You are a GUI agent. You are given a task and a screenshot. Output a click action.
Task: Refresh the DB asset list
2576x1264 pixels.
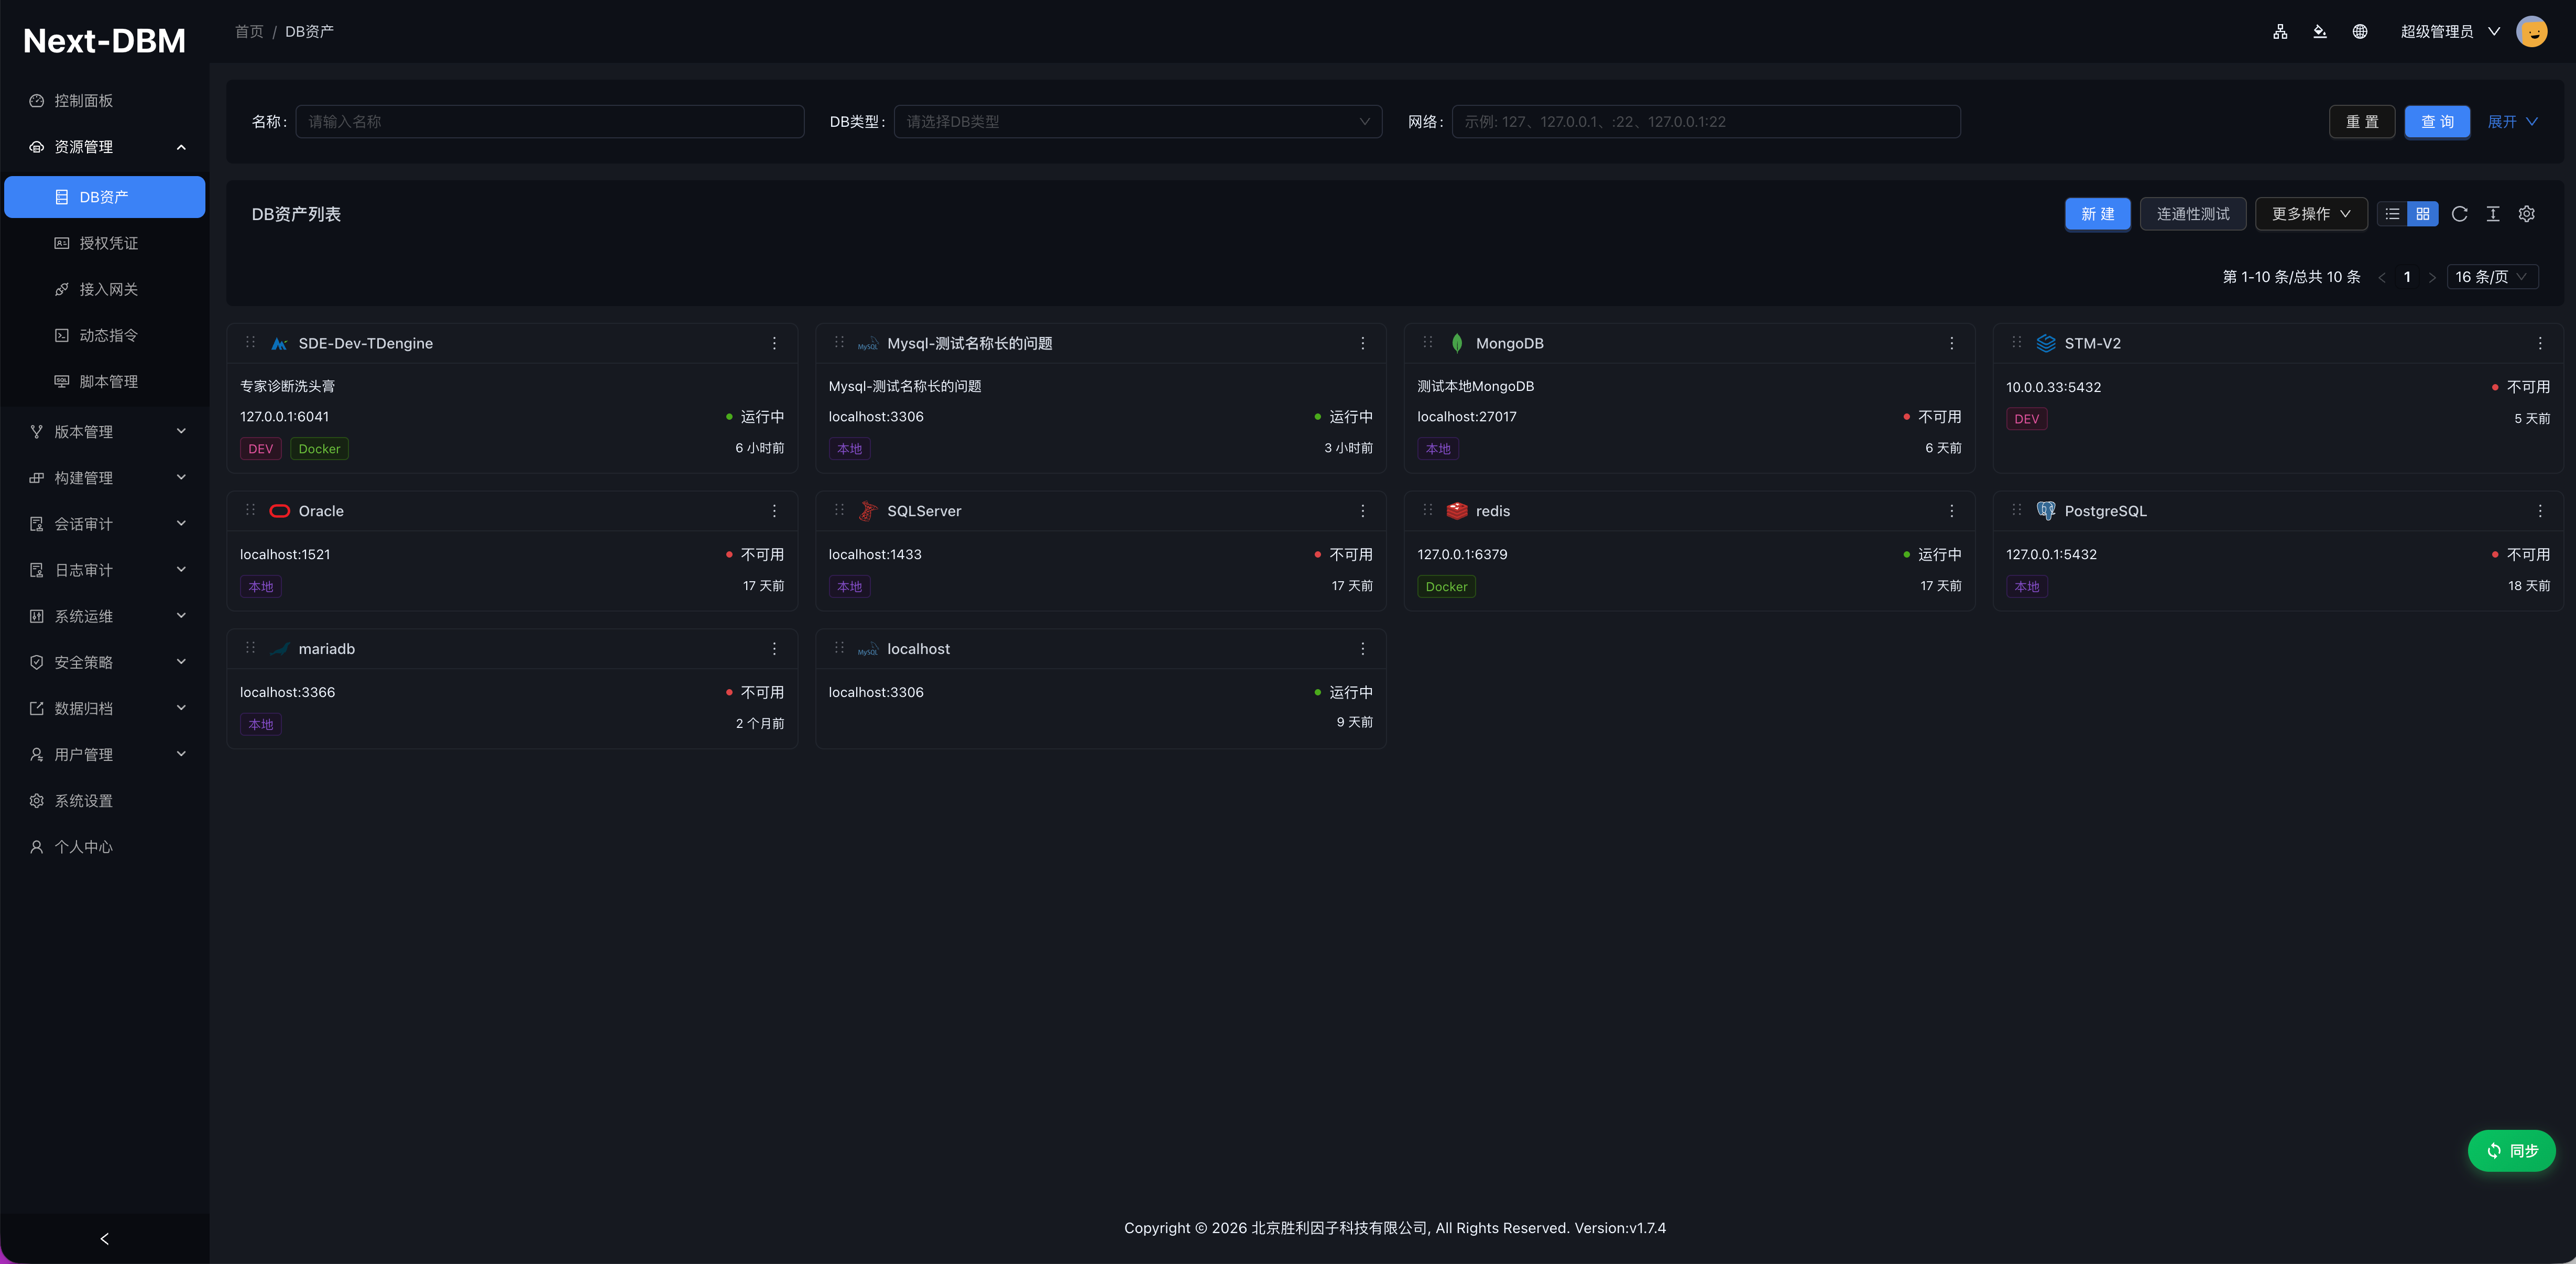pos(2460,214)
